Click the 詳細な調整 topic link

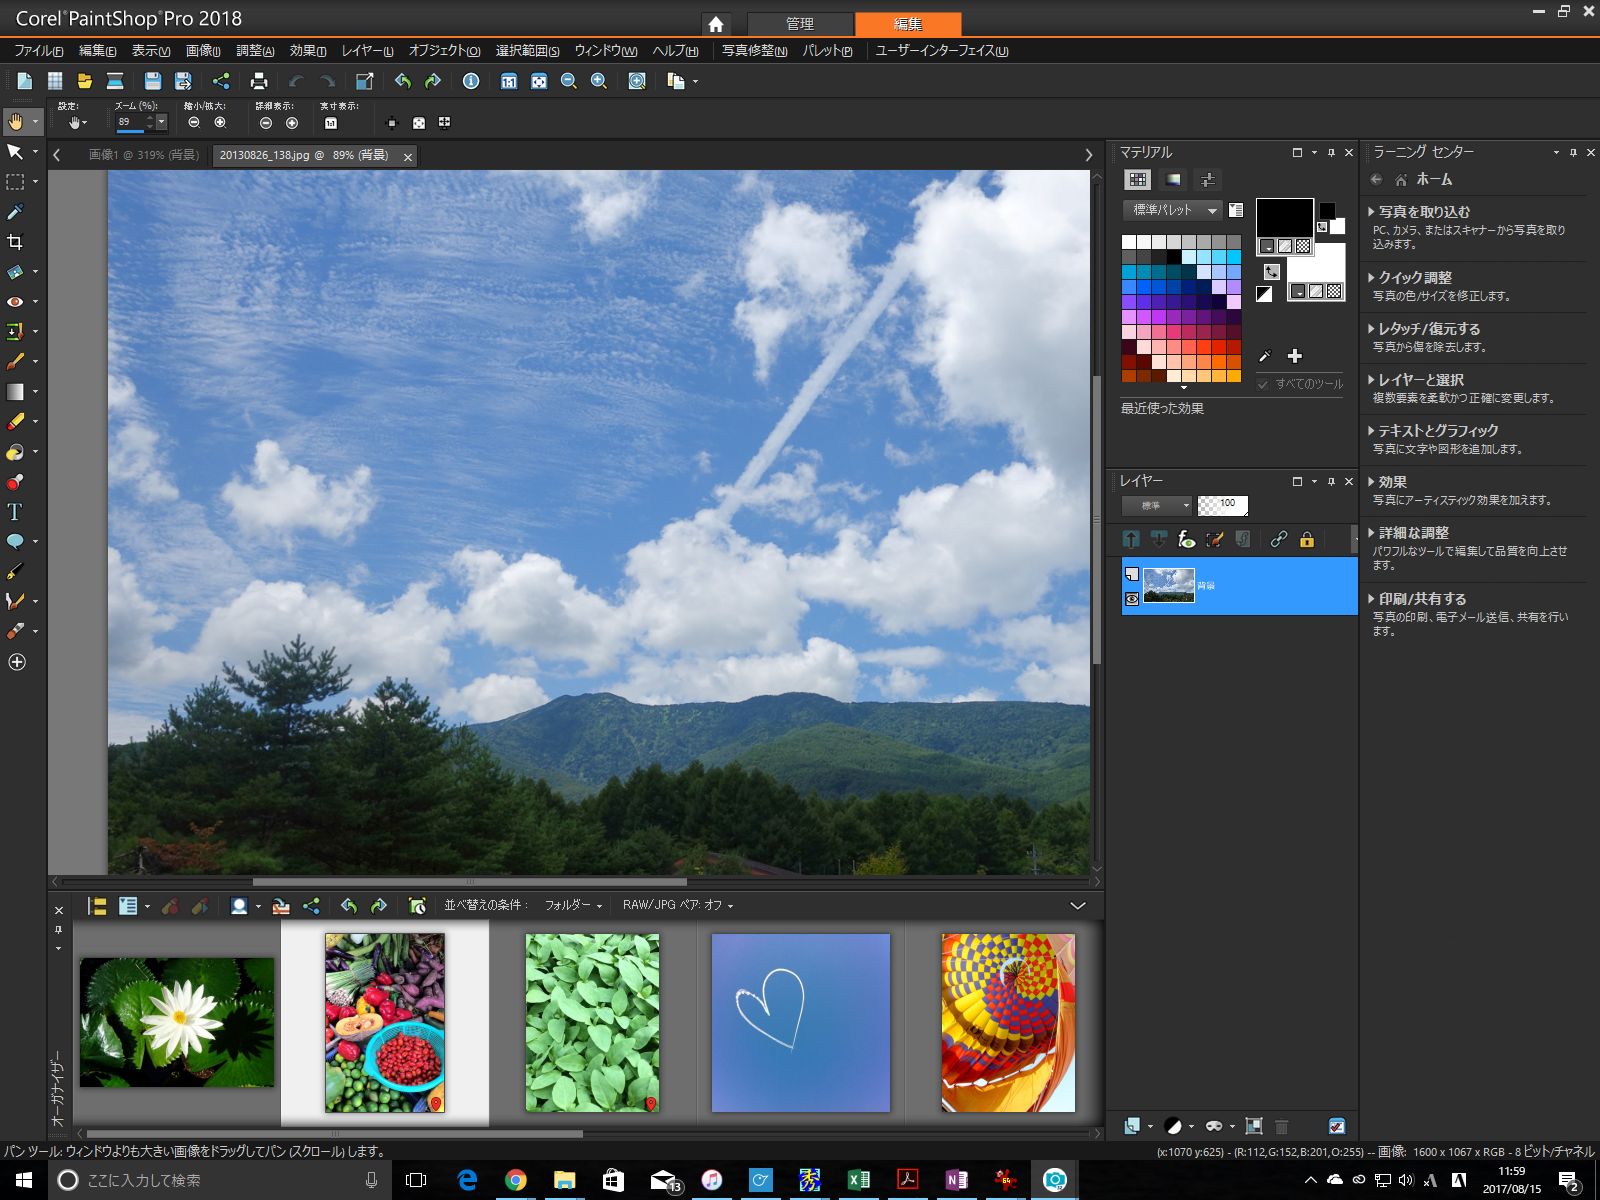click(1413, 533)
